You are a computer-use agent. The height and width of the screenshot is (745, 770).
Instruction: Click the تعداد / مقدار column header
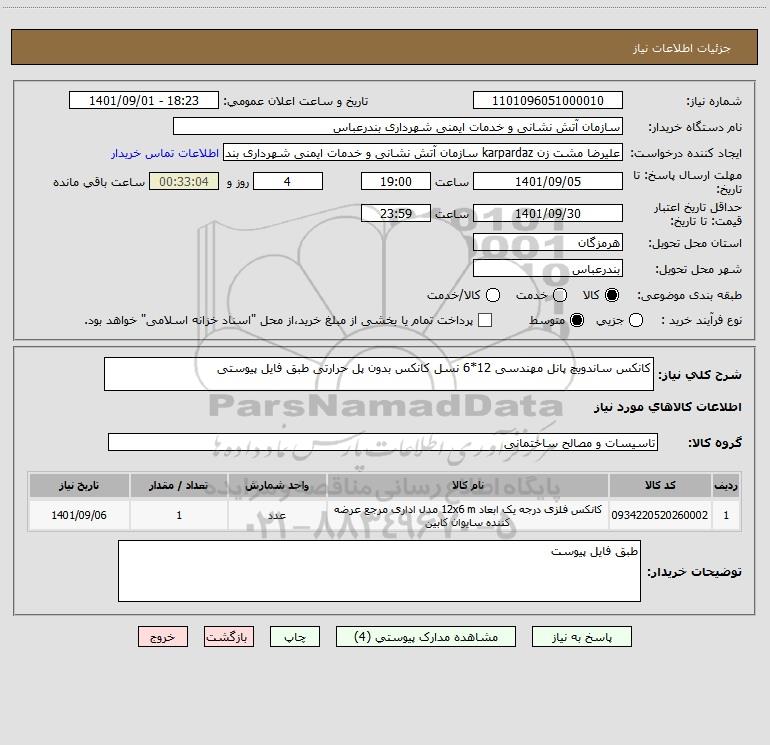179,485
